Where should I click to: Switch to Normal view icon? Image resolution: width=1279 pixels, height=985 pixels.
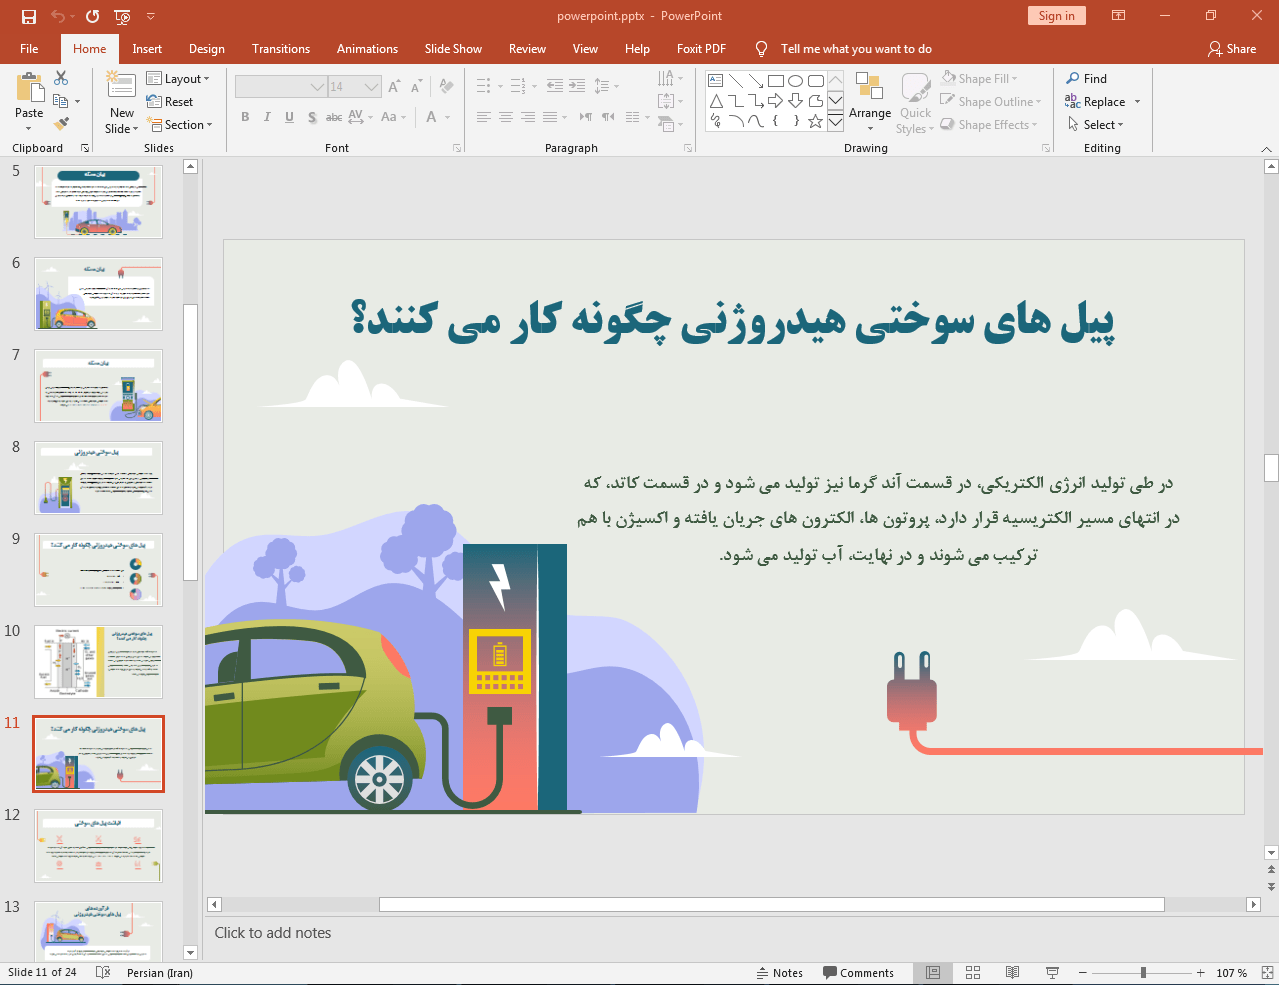coord(933,972)
